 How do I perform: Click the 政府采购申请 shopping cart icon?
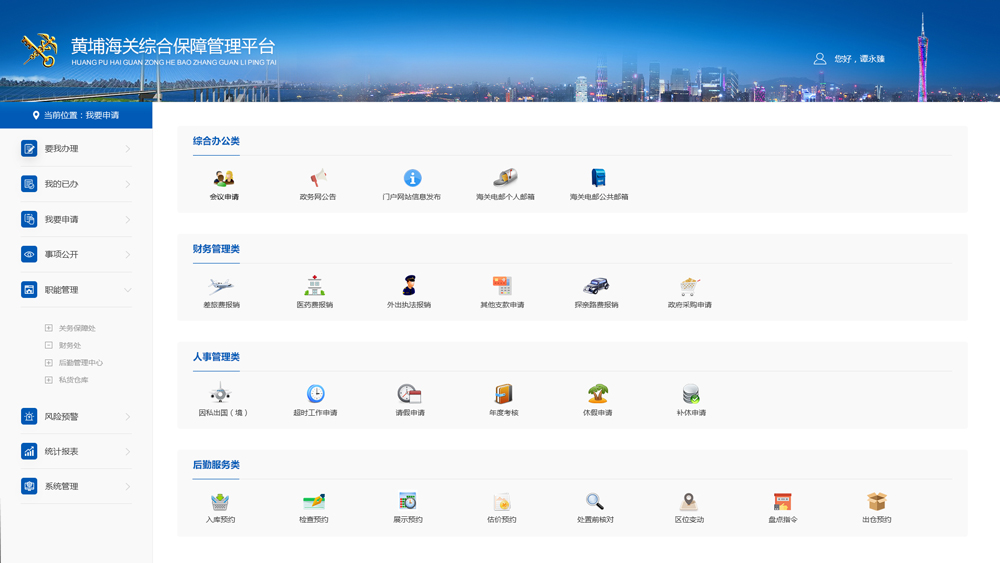[690, 287]
